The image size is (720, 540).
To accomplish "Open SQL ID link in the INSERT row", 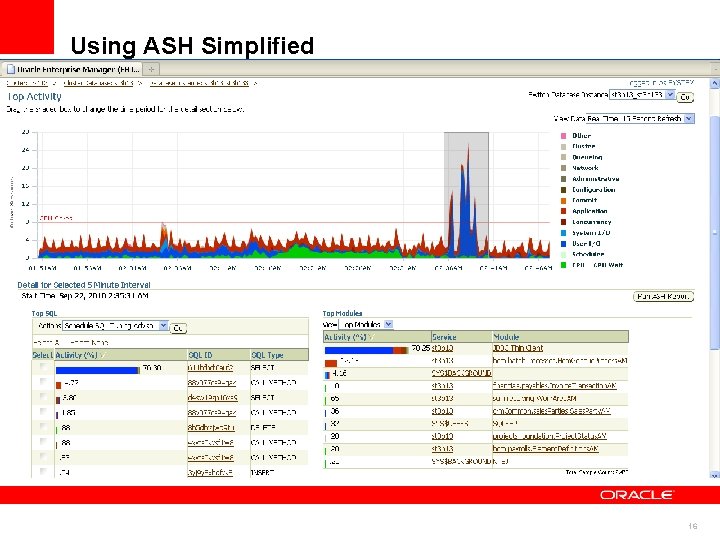I will tap(210, 472).
